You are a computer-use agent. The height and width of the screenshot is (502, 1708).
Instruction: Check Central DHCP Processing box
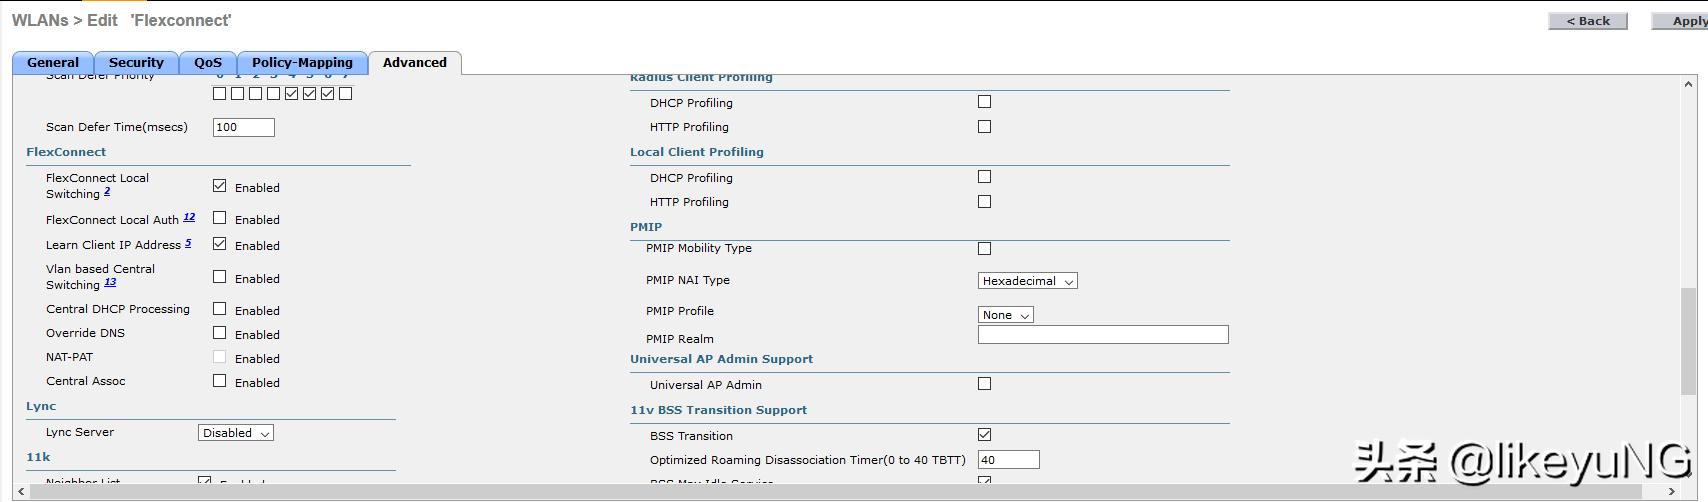pos(220,309)
